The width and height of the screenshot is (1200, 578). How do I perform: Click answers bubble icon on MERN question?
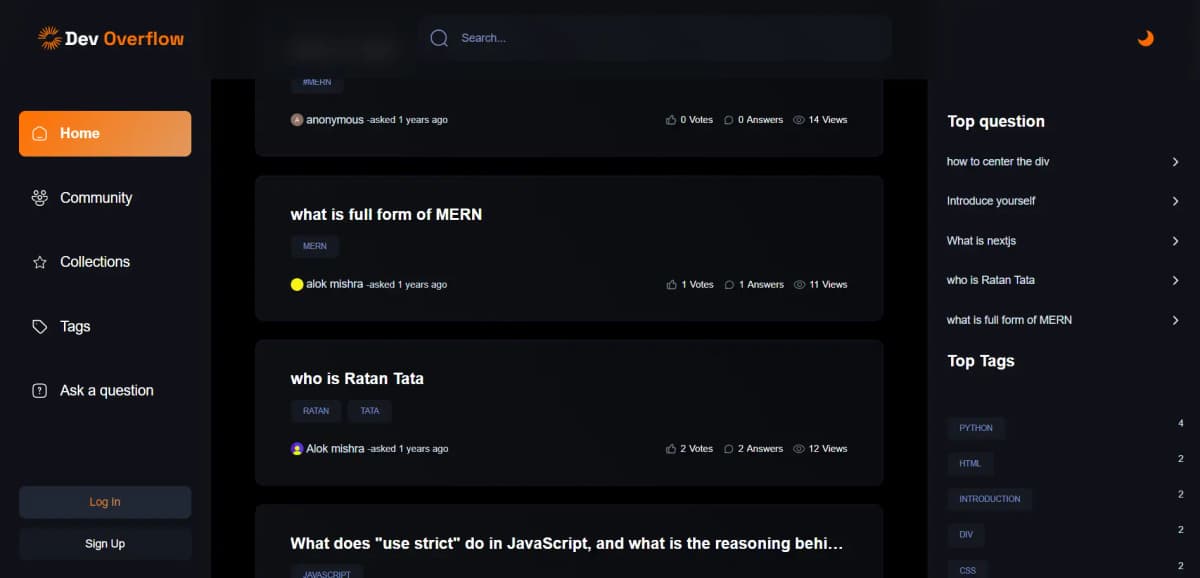pyautogui.click(x=729, y=285)
